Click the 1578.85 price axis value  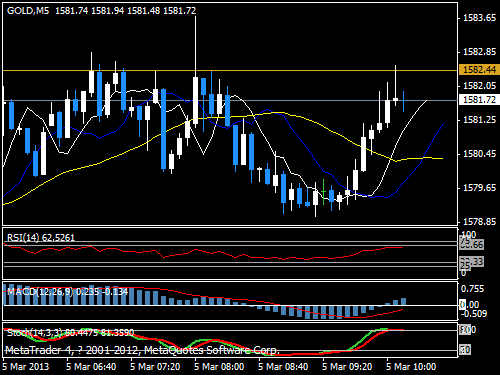(480, 222)
